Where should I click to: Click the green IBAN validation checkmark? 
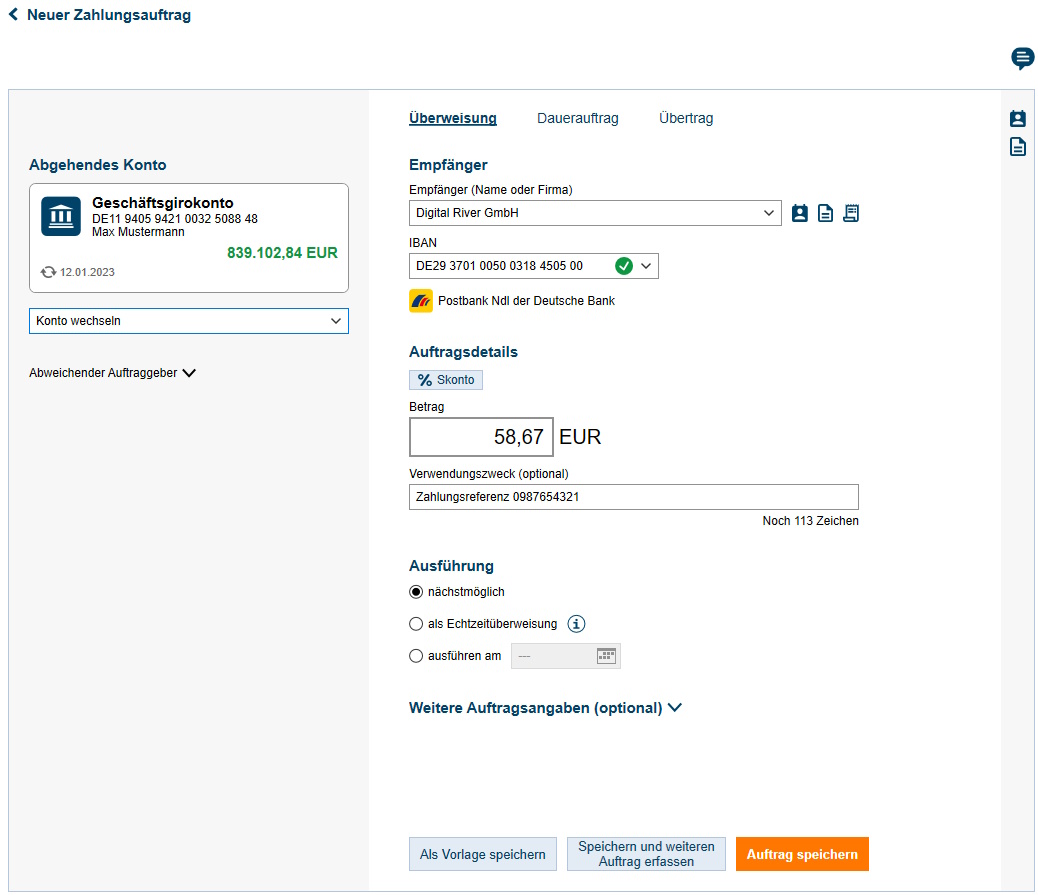pyautogui.click(x=624, y=266)
